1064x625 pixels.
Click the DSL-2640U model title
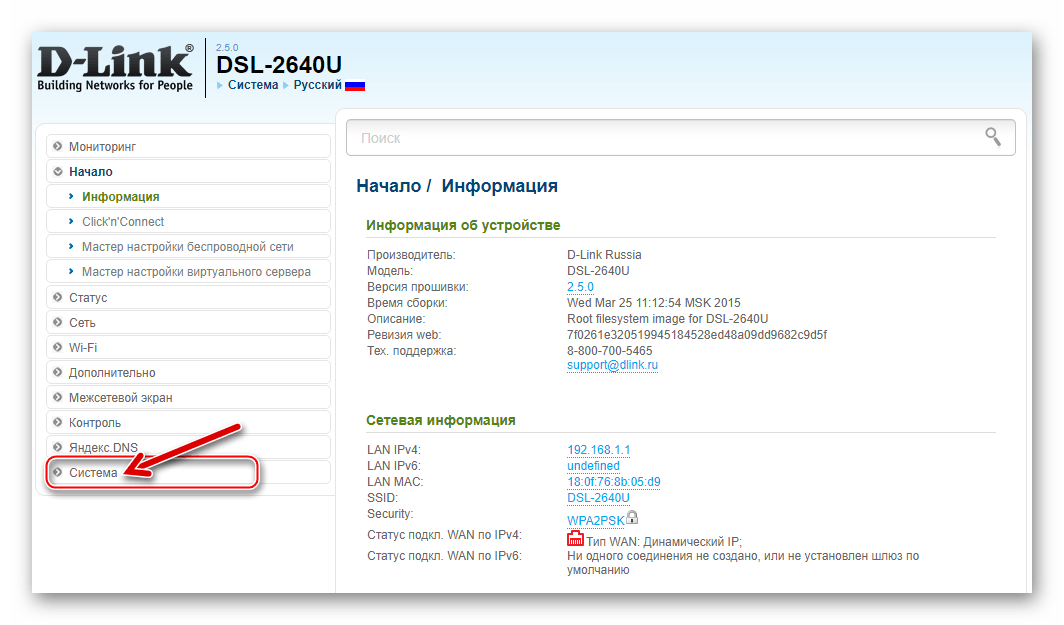coord(279,65)
